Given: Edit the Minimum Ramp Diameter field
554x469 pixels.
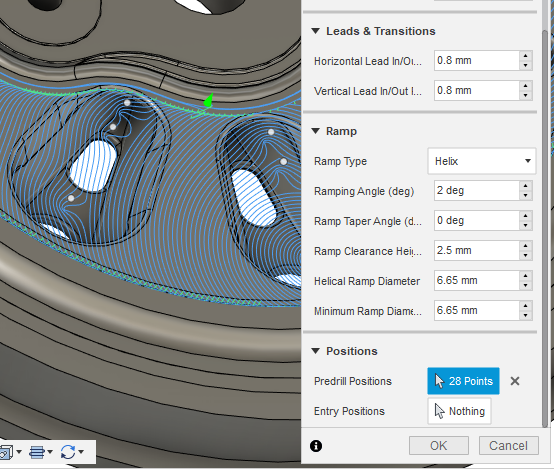Looking at the screenshot, I should click(477, 311).
